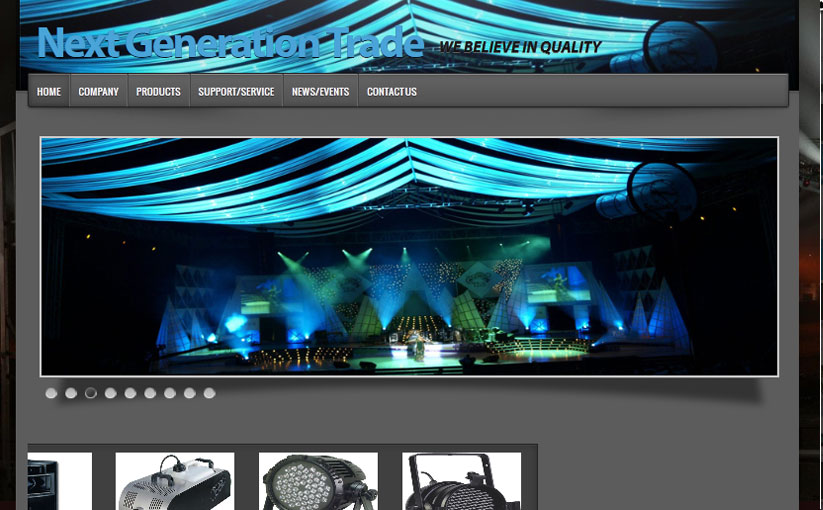
Task: Click the 'WE BELIEVE IN QUALITY' tagline
Action: pyautogui.click(x=520, y=47)
